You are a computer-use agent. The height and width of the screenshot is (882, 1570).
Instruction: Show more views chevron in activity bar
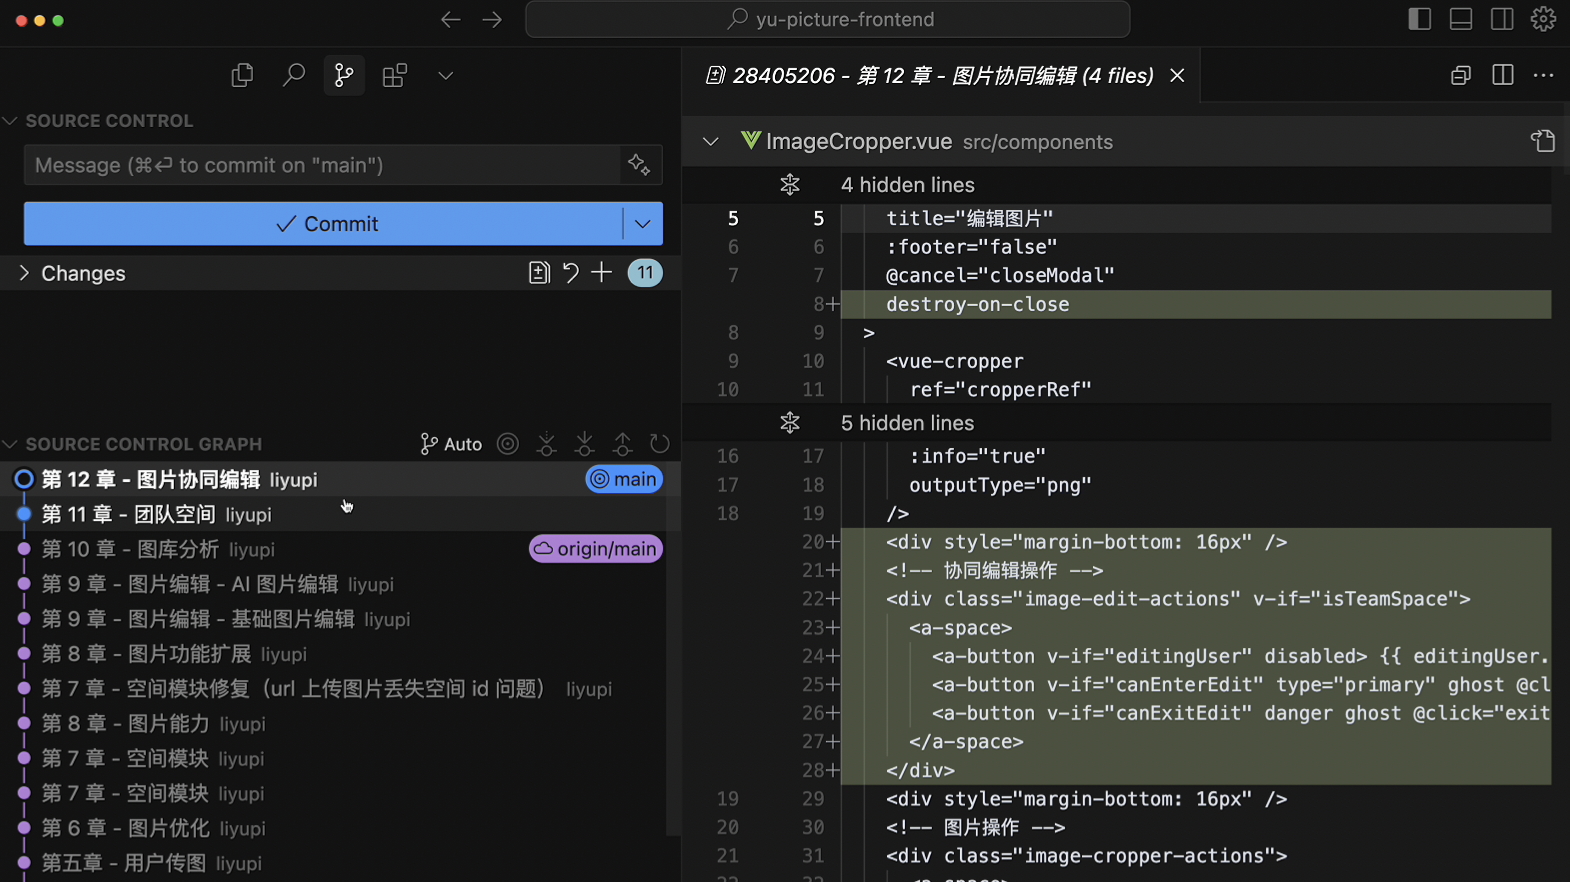[446, 75]
